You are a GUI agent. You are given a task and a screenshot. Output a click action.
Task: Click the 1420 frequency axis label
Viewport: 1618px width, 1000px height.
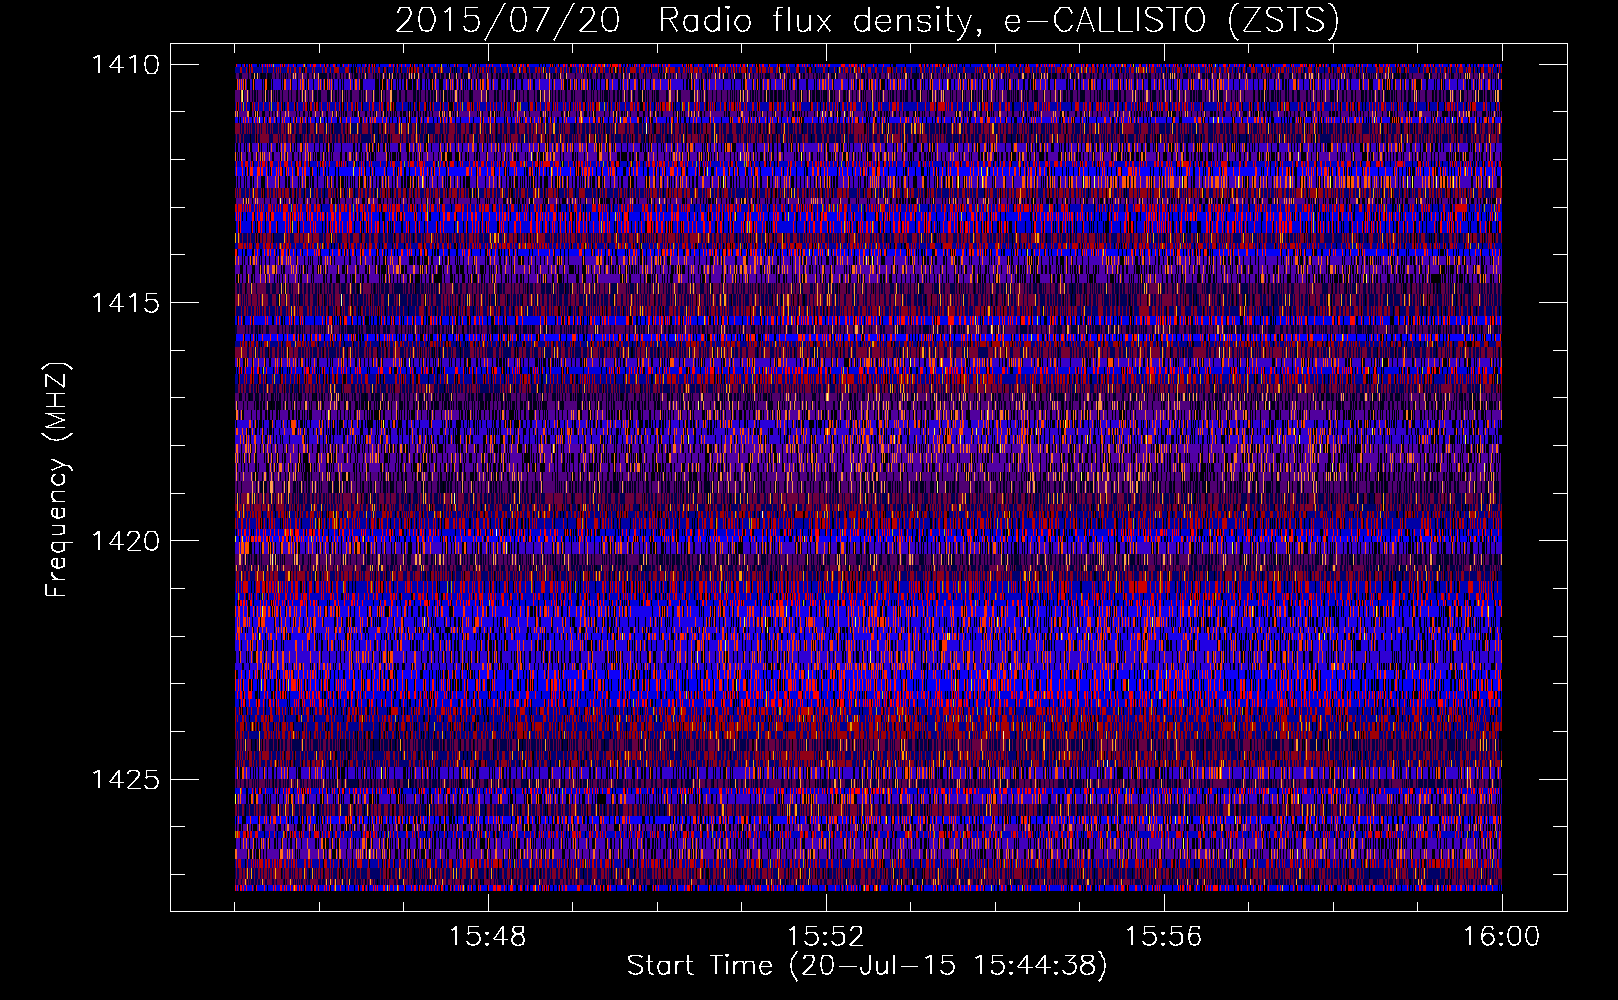pos(125,541)
